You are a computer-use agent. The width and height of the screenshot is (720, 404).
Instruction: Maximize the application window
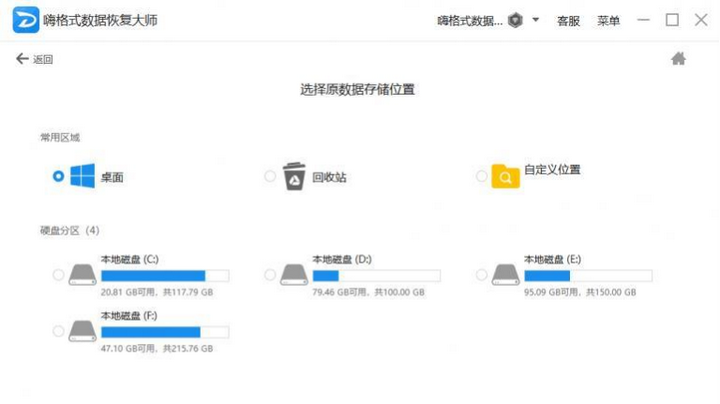672,20
